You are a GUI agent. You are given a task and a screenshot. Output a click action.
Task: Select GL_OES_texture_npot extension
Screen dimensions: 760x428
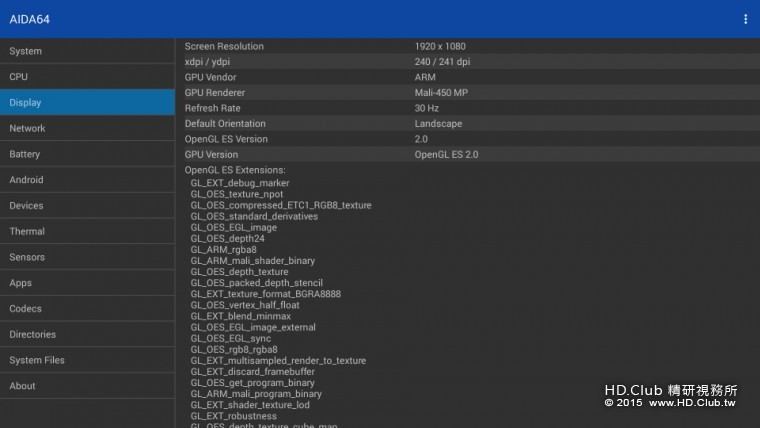[x=237, y=194]
